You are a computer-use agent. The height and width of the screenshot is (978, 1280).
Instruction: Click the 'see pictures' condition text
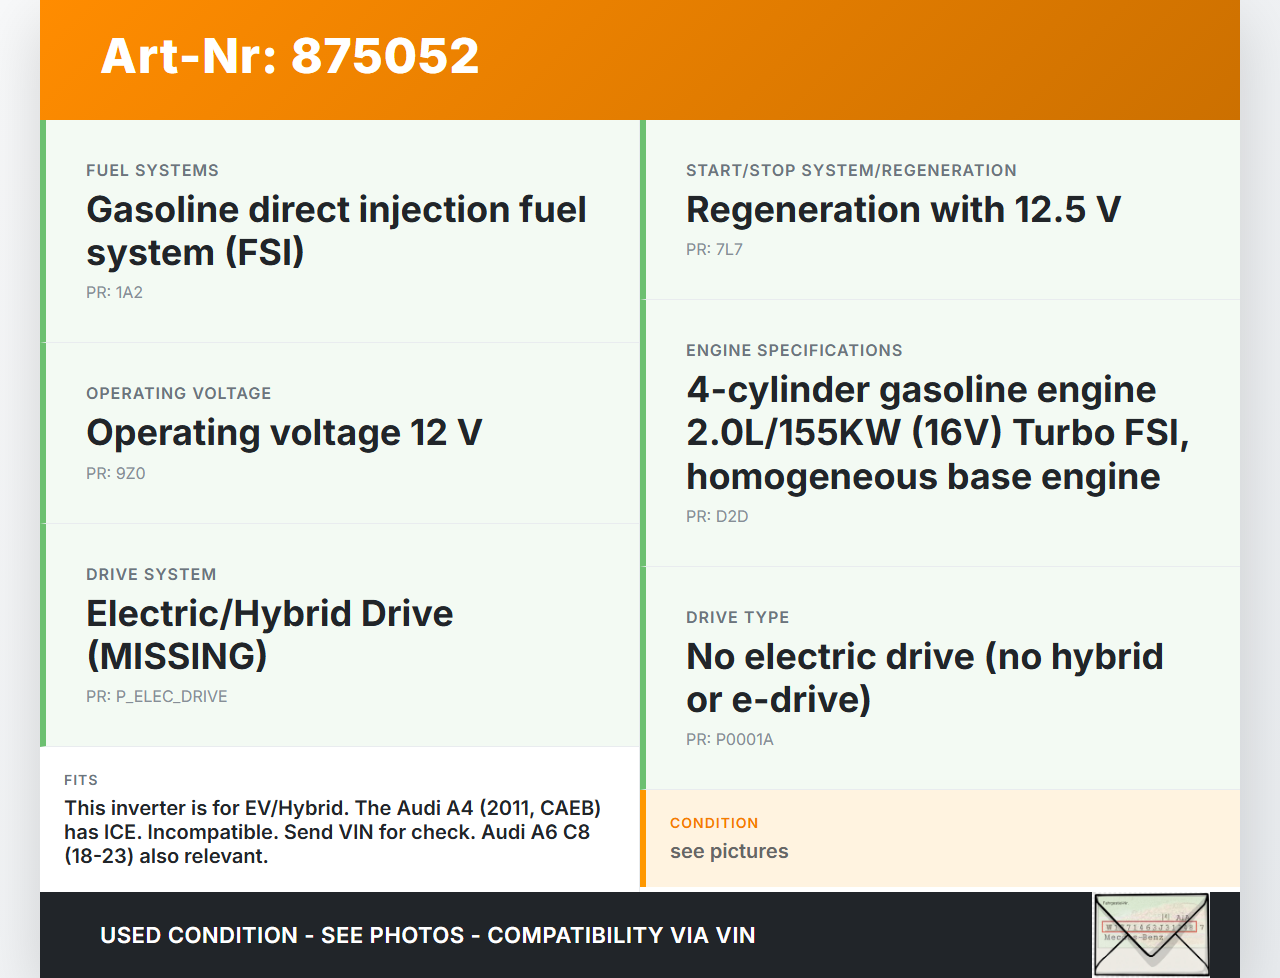tap(729, 852)
